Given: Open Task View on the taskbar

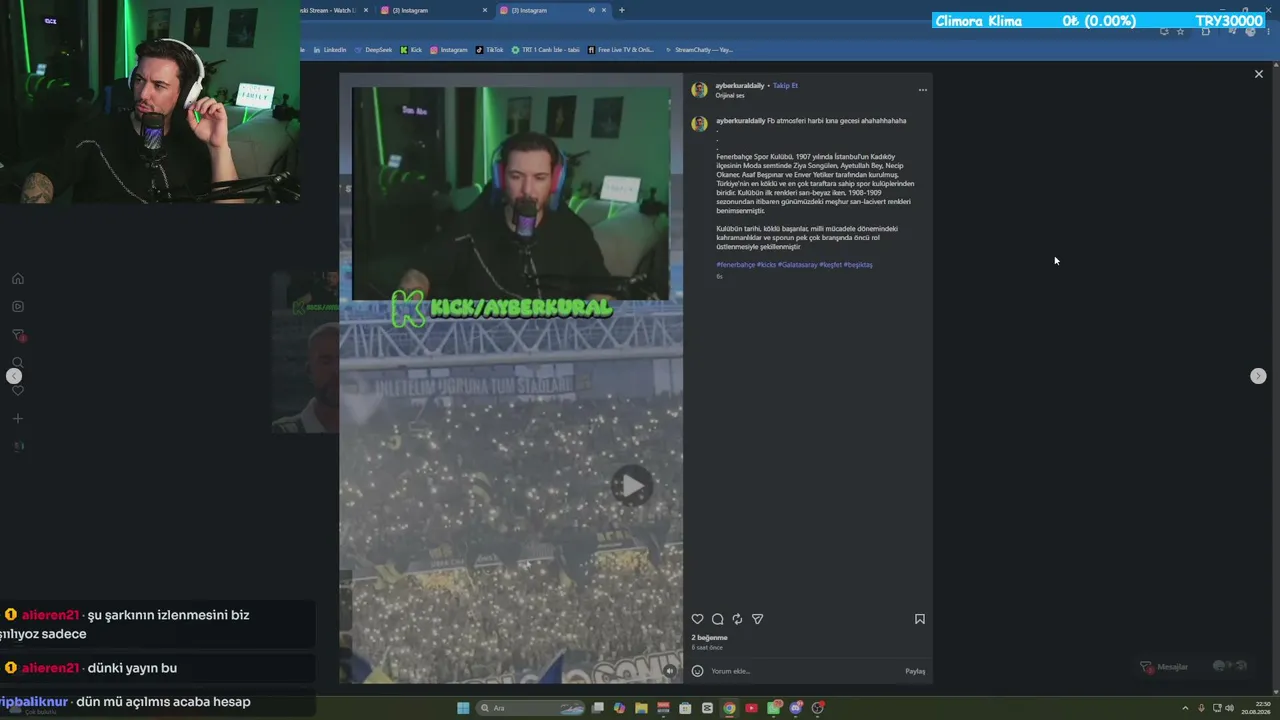Looking at the screenshot, I should pyautogui.click(x=598, y=708).
